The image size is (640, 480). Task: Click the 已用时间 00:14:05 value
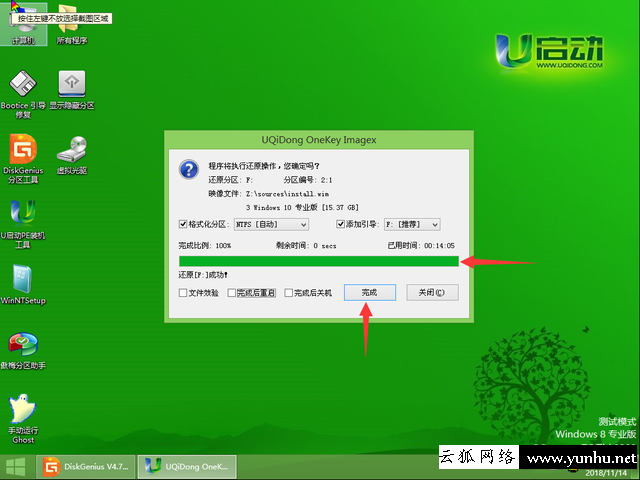[x=439, y=246]
